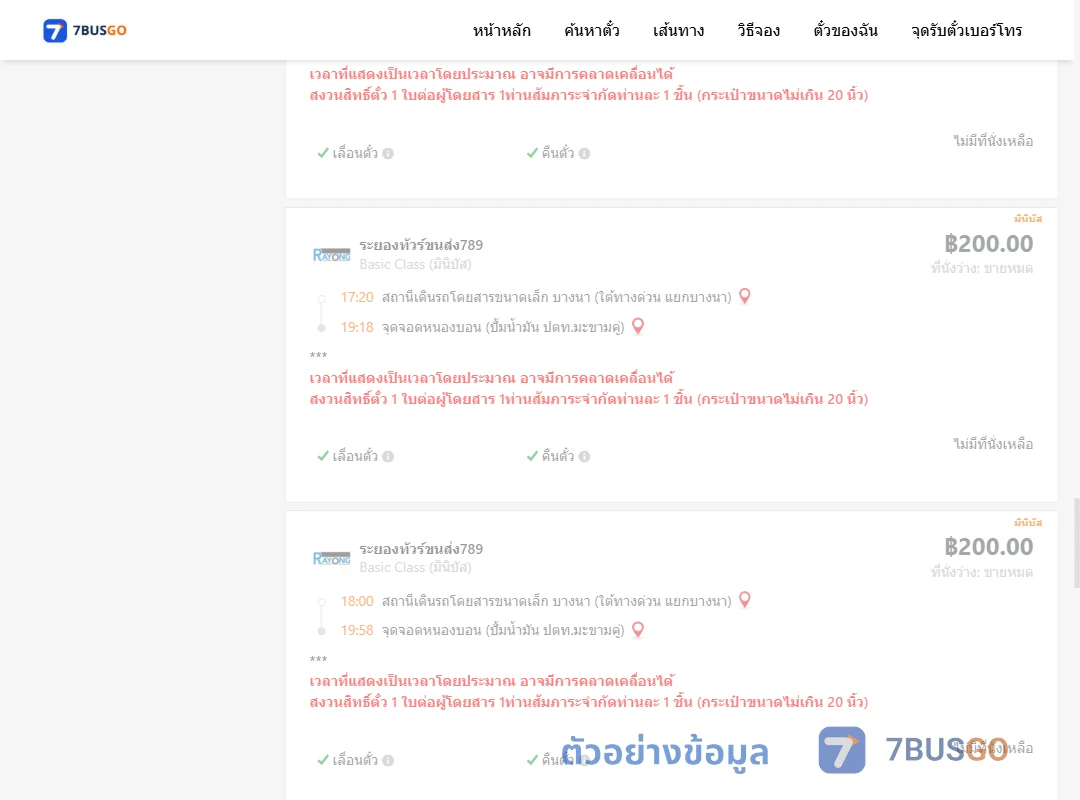Click map pin for 18:00 บางนา departure
The image size is (1080, 800).
[x=745, y=599]
